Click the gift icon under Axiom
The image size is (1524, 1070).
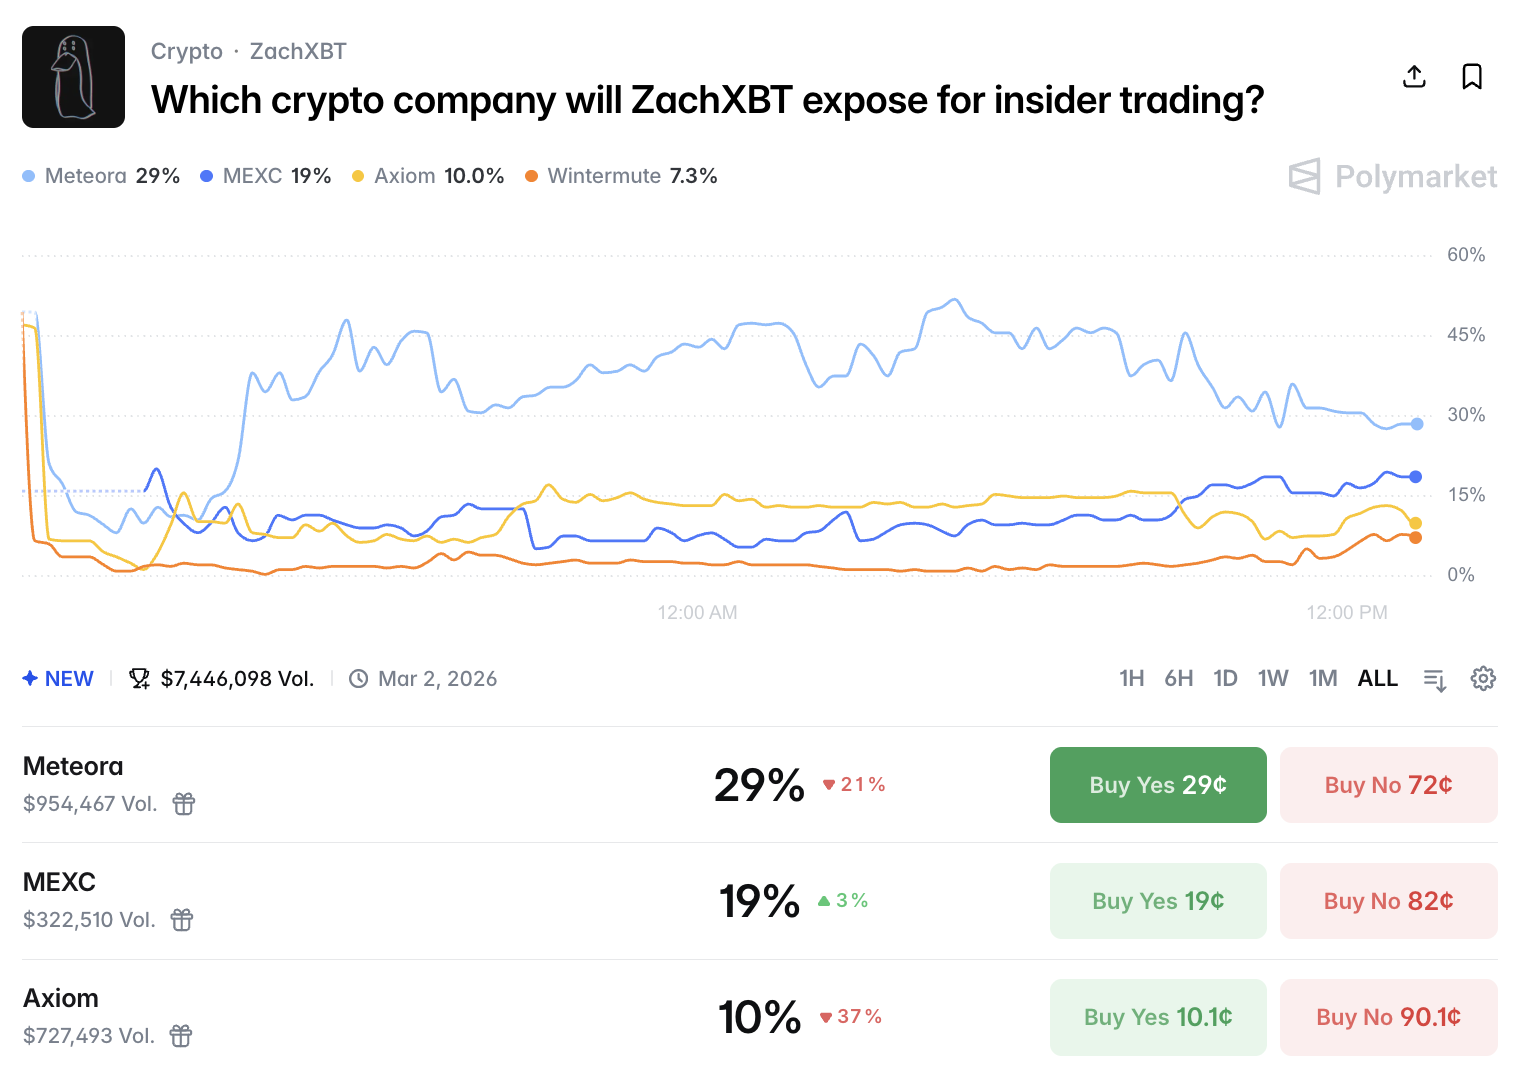point(180,1036)
